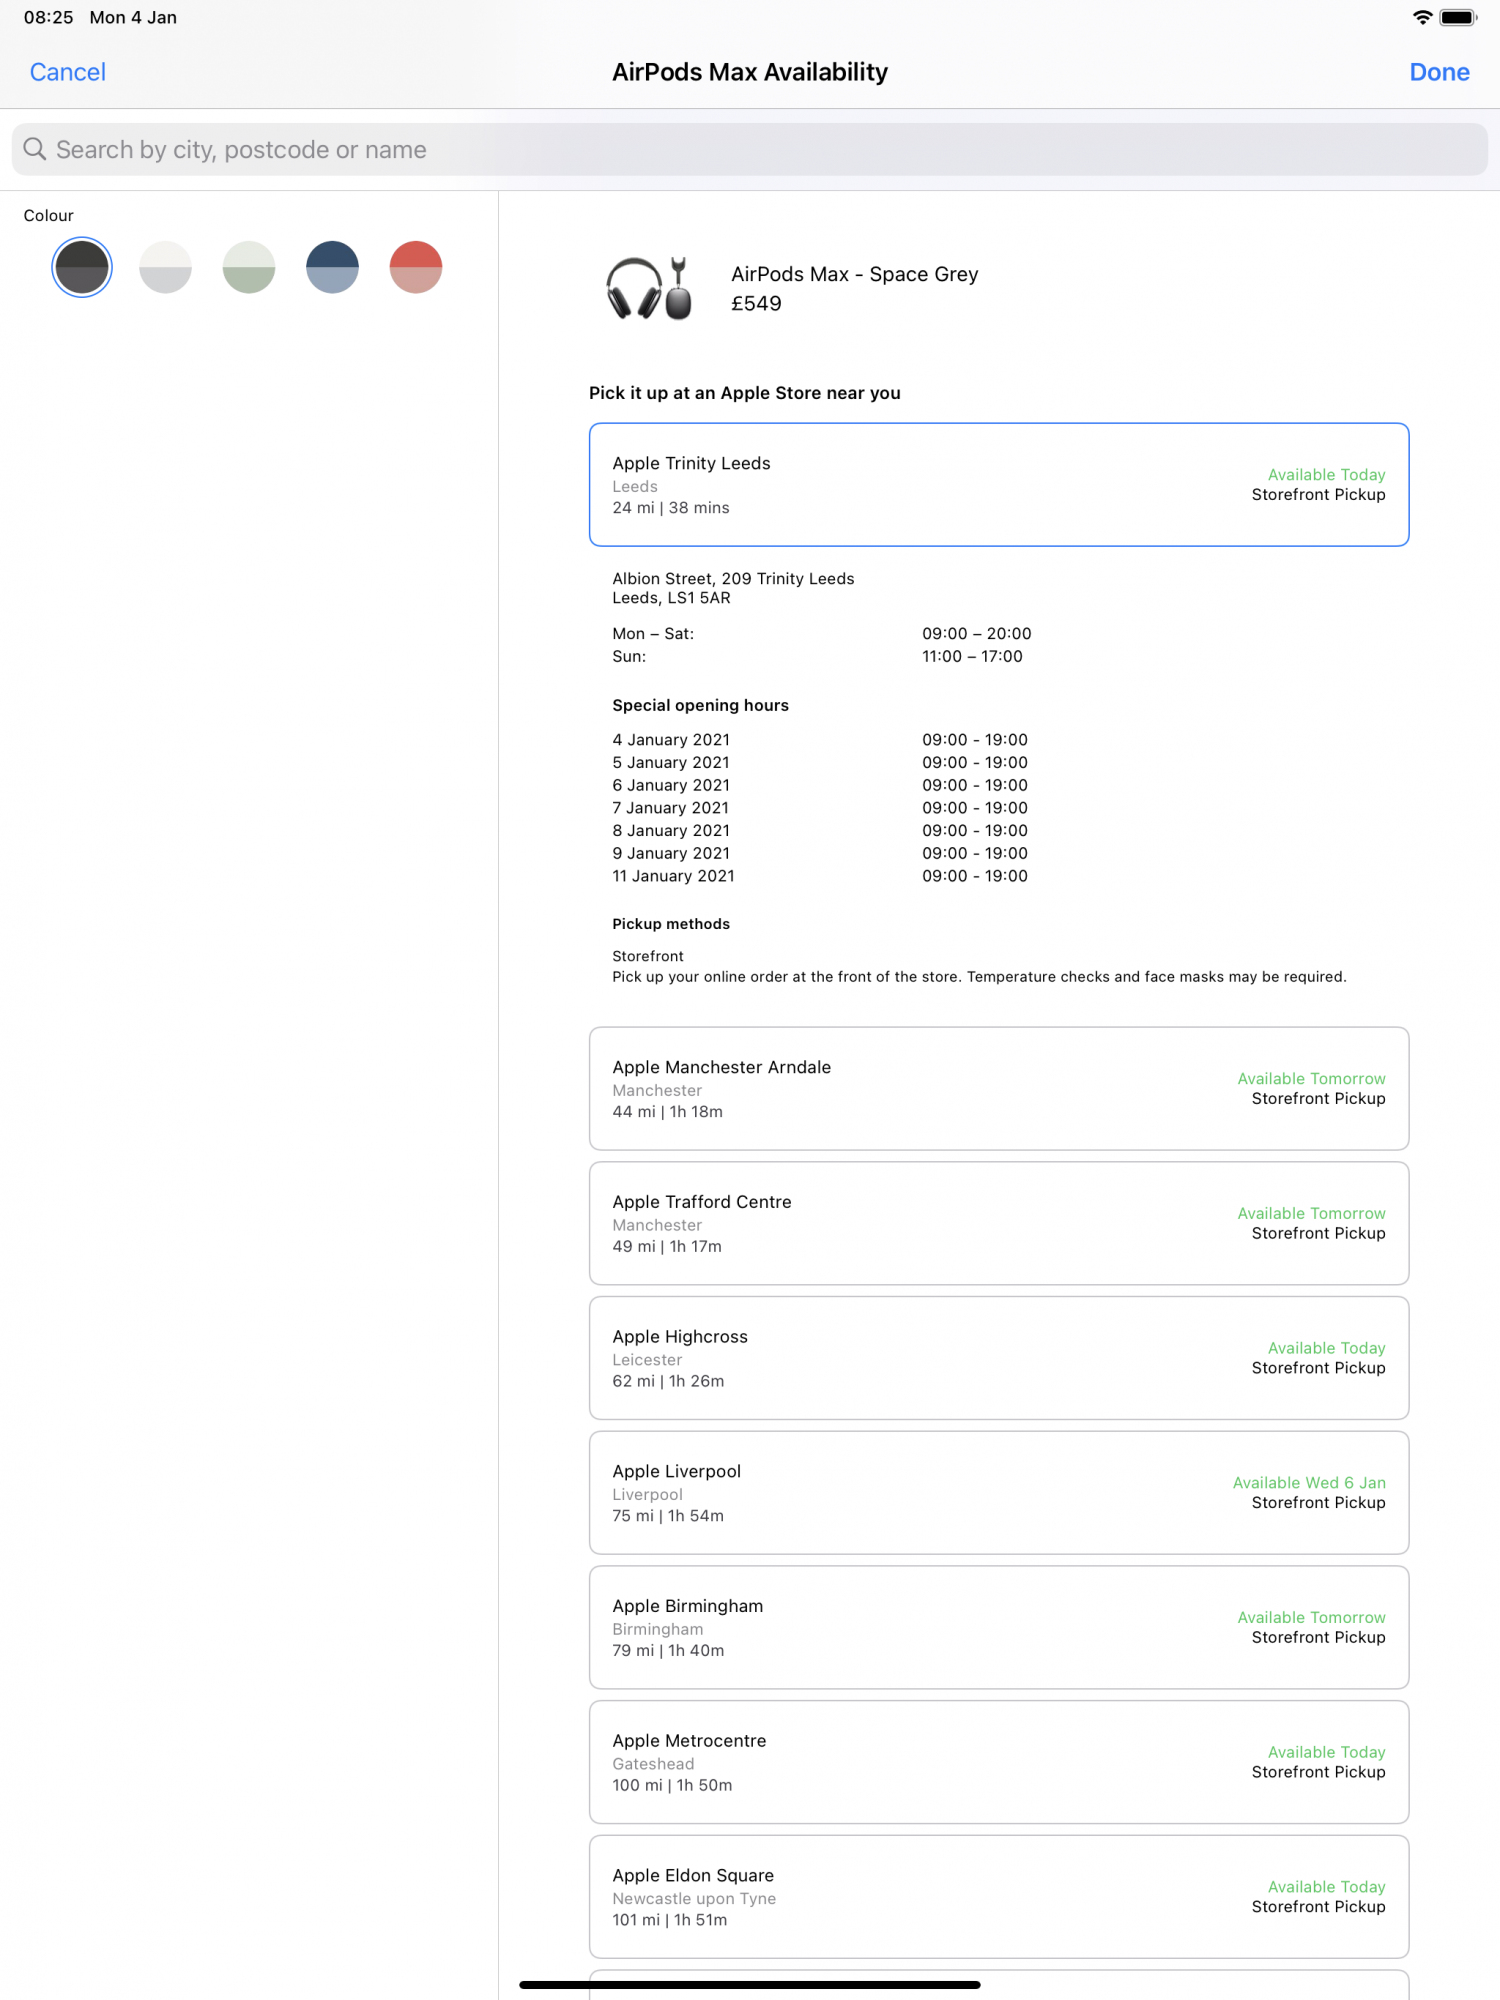Tap the Mon – Sat hours row
Screen dimensions: 1500x2000
821,634
